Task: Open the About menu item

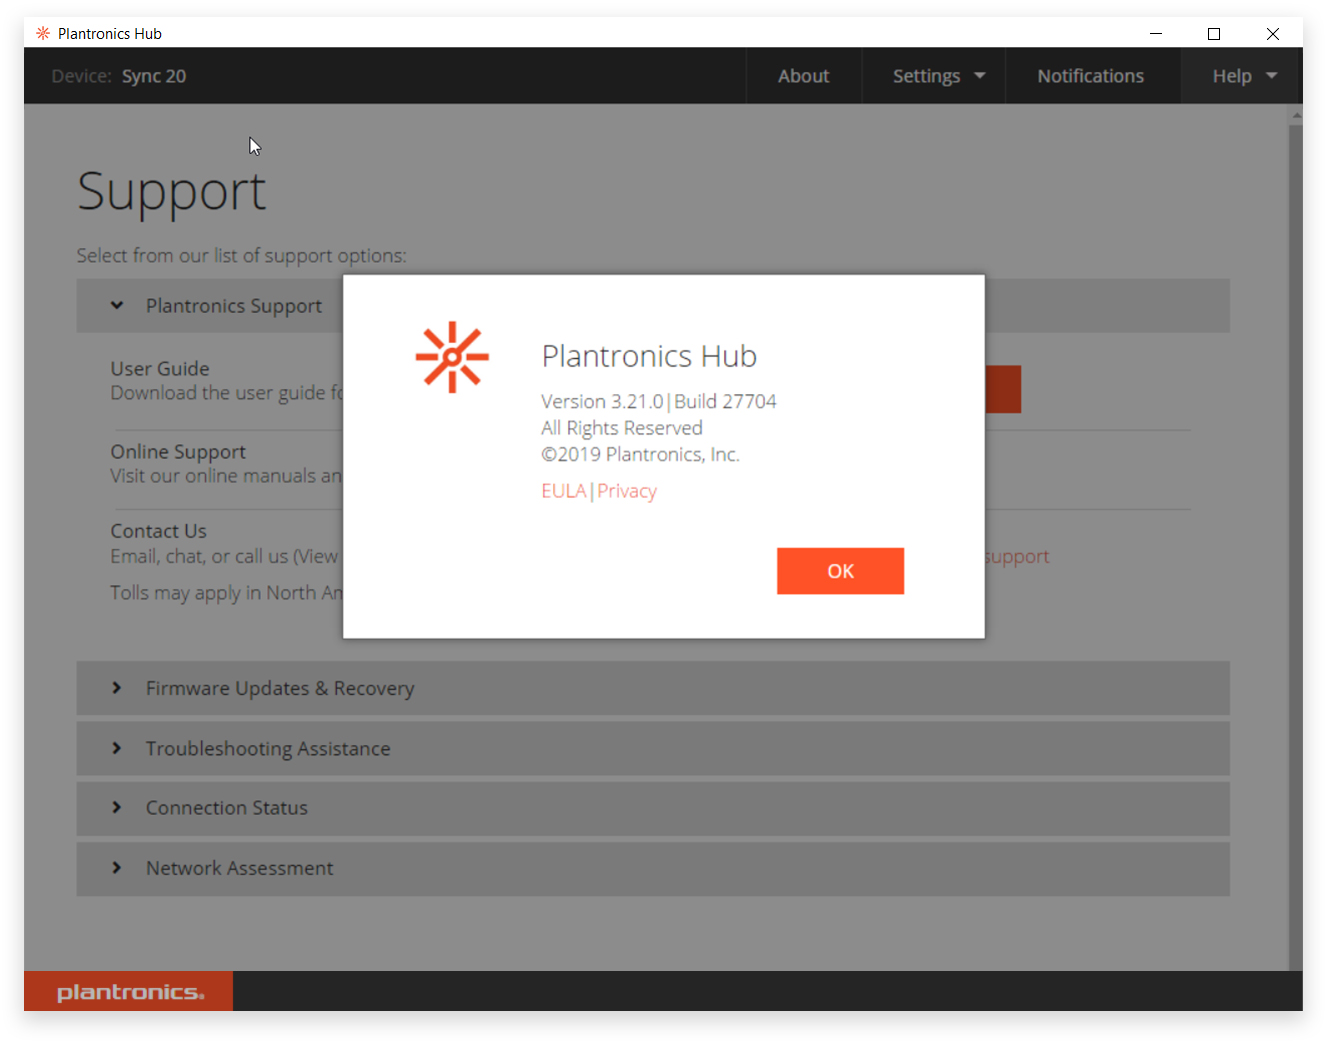Action: (803, 76)
